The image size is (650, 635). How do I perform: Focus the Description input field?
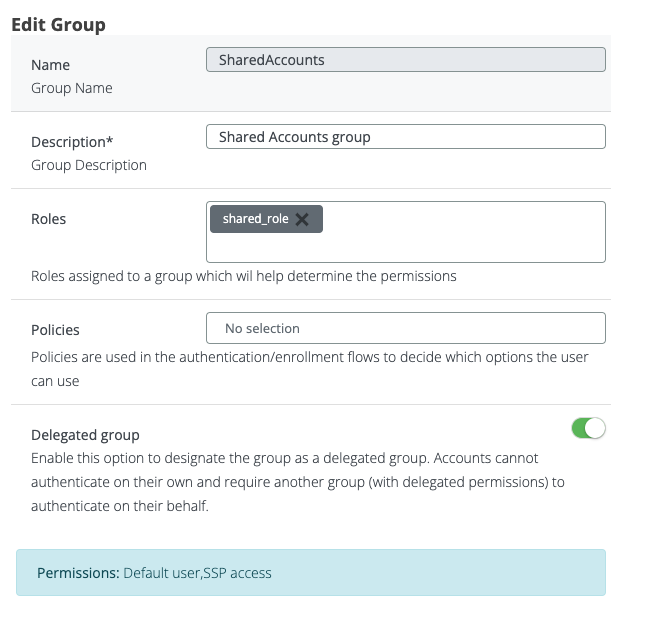point(405,137)
